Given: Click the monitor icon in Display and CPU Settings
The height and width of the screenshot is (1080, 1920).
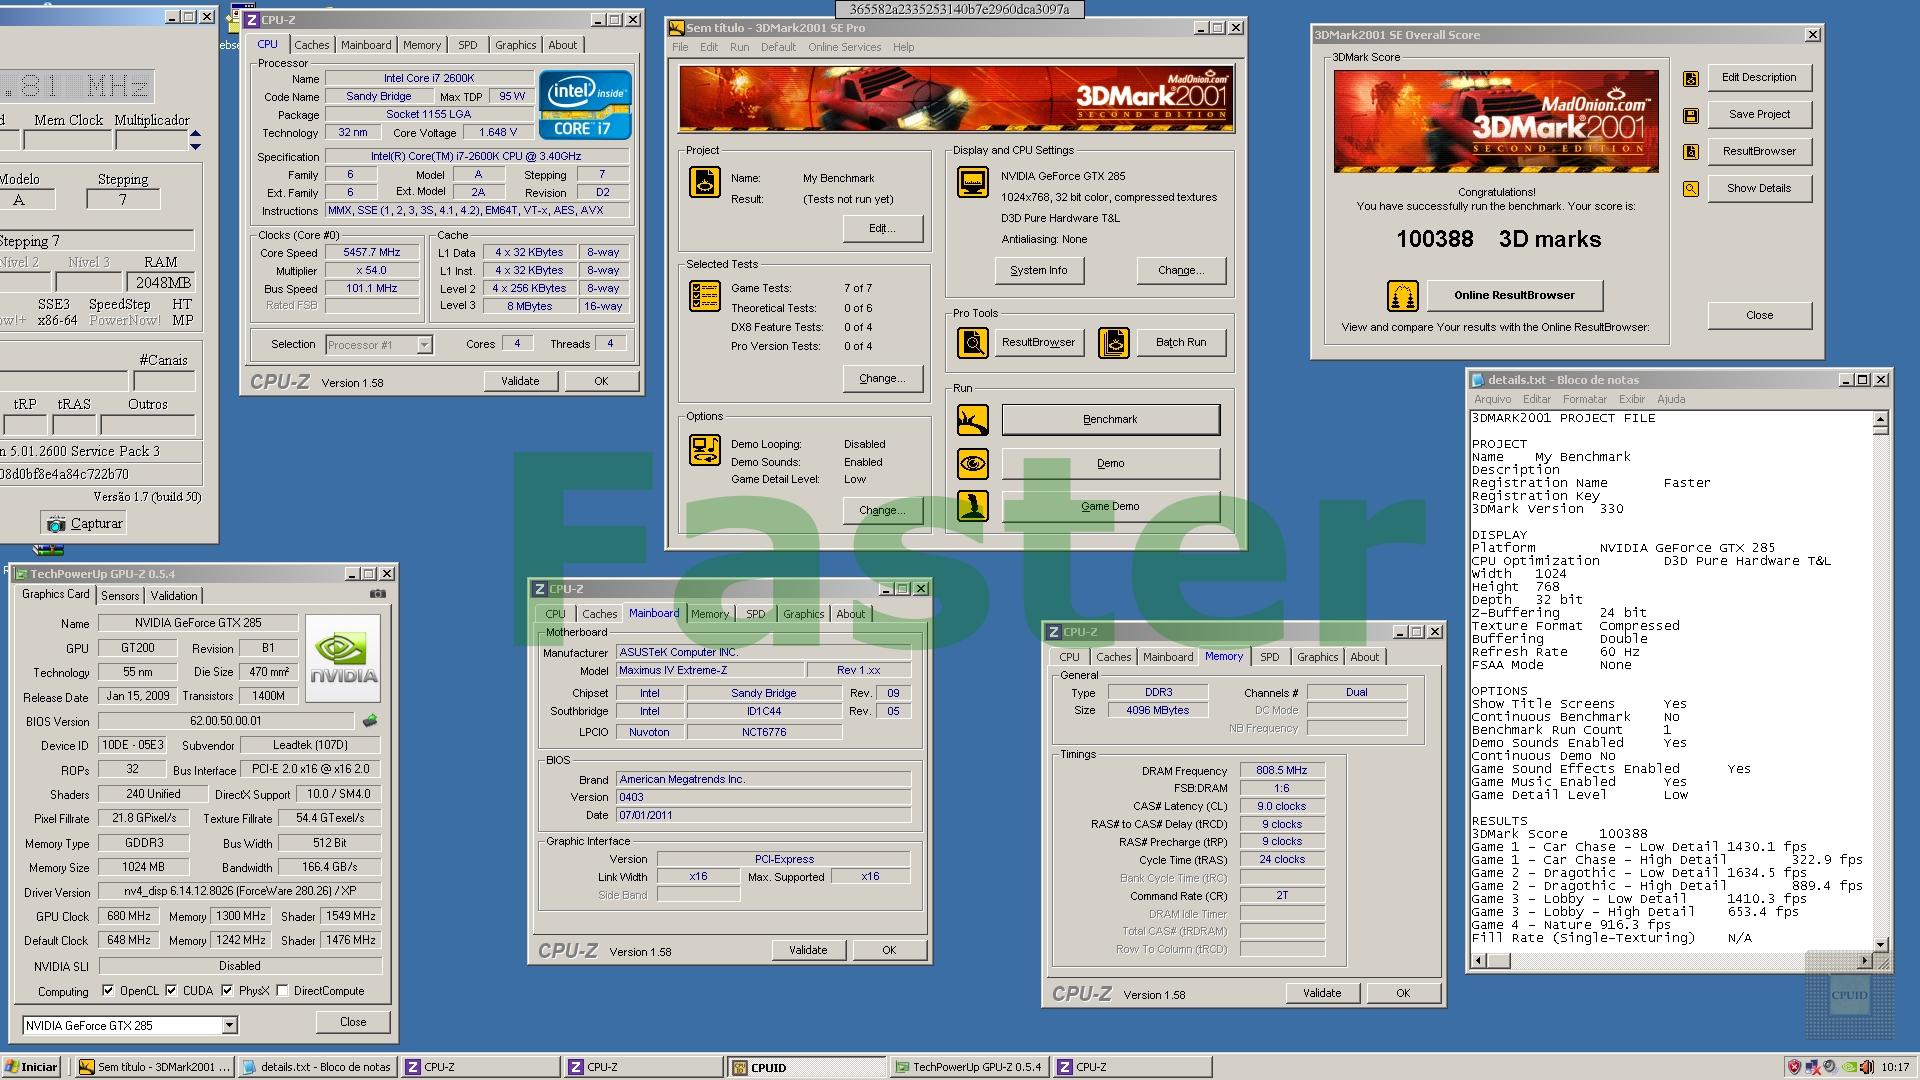Looking at the screenshot, I should (972, 182).
